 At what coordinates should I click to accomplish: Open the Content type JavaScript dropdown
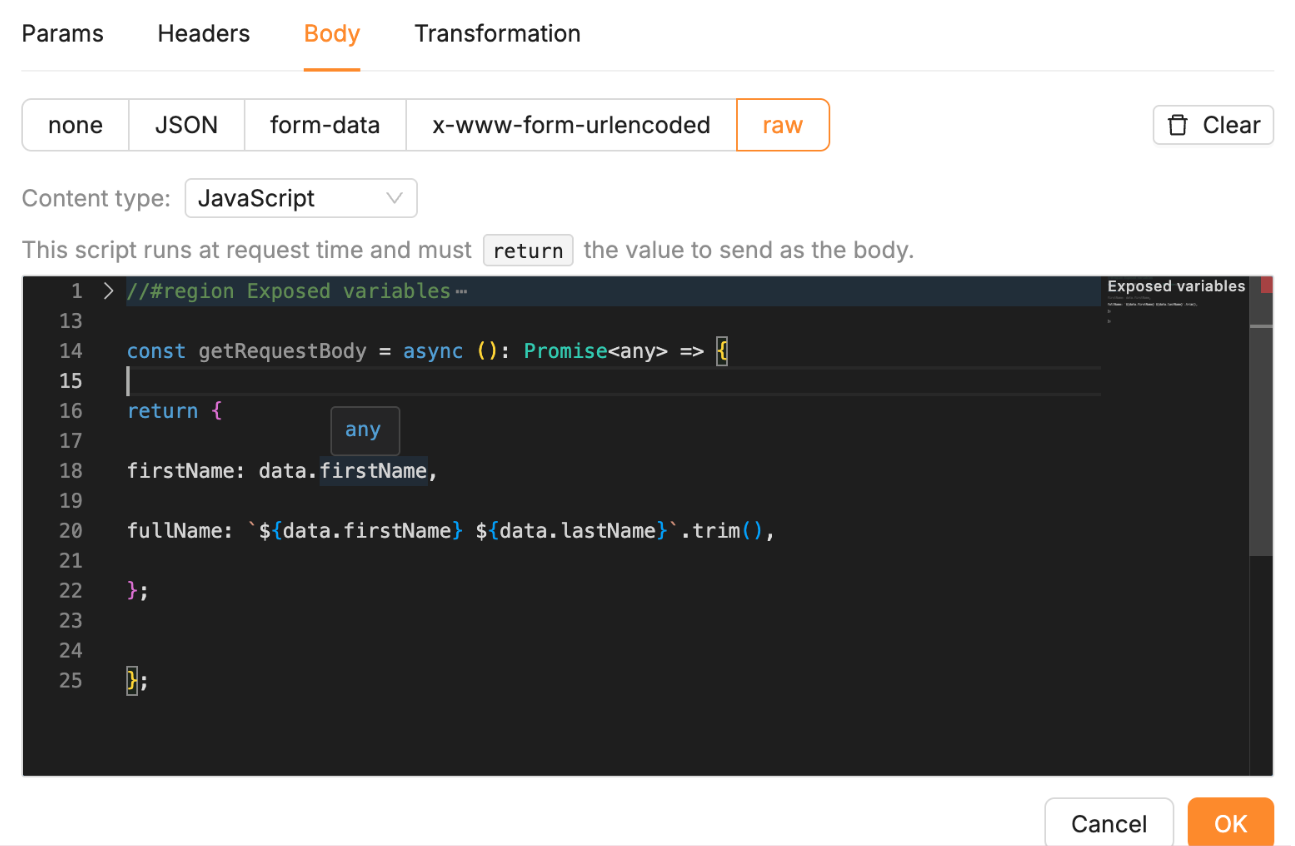(x=301, y=198)
